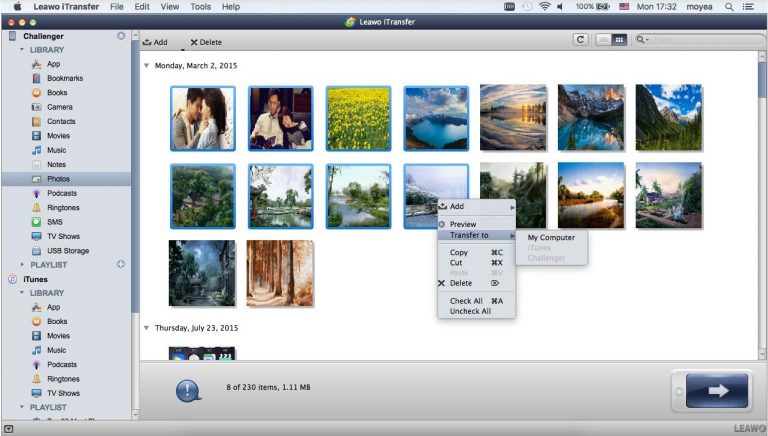This screenshot has width=768, height=436.
Task: Collapse iTunes PLAYLIST section
Action: [x=22, y=407]
